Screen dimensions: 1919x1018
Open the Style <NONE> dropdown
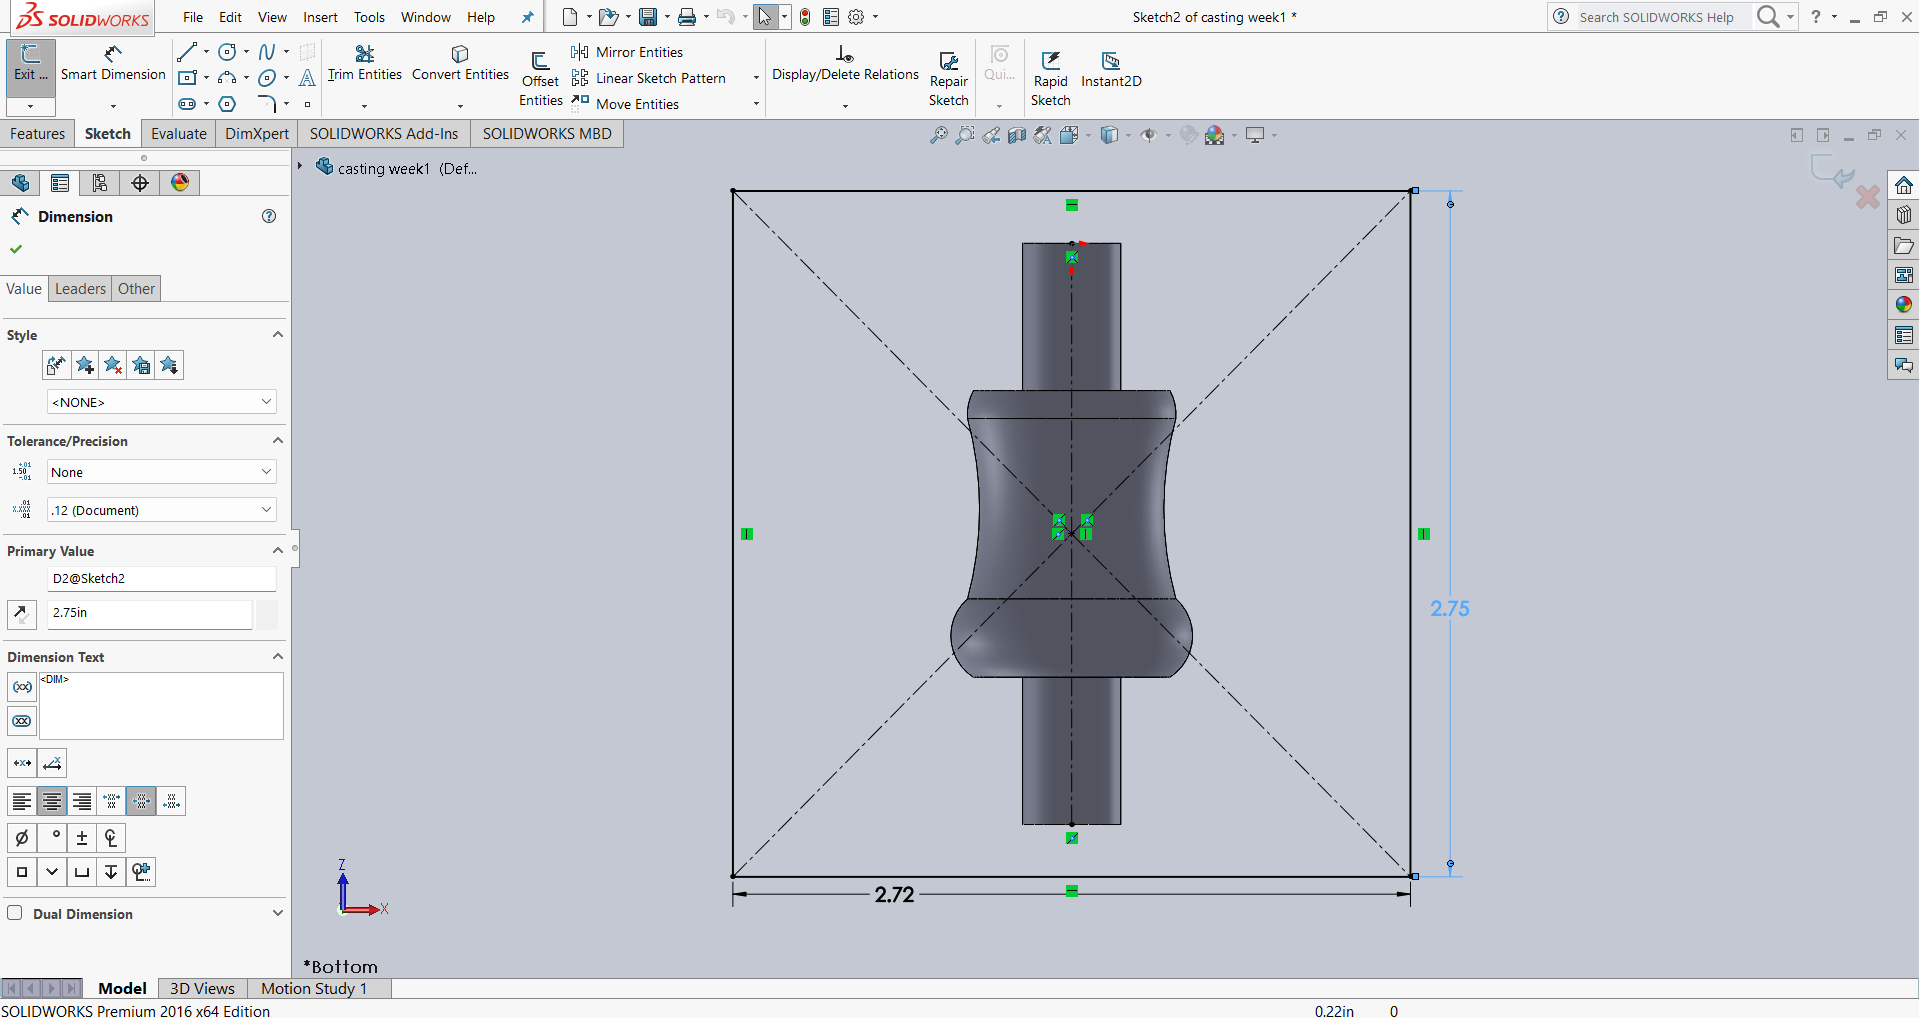162,402
